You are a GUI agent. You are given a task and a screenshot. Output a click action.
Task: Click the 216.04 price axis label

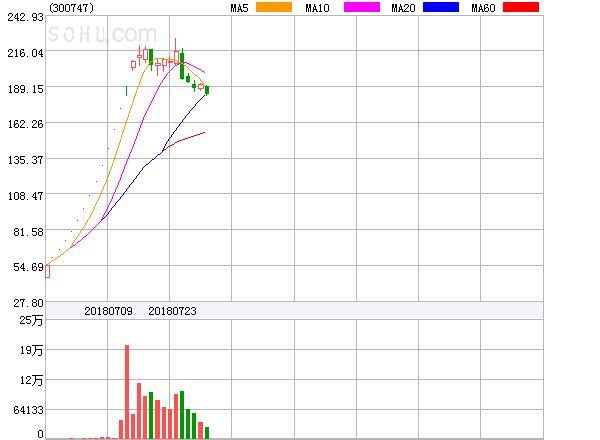[26, 53]
